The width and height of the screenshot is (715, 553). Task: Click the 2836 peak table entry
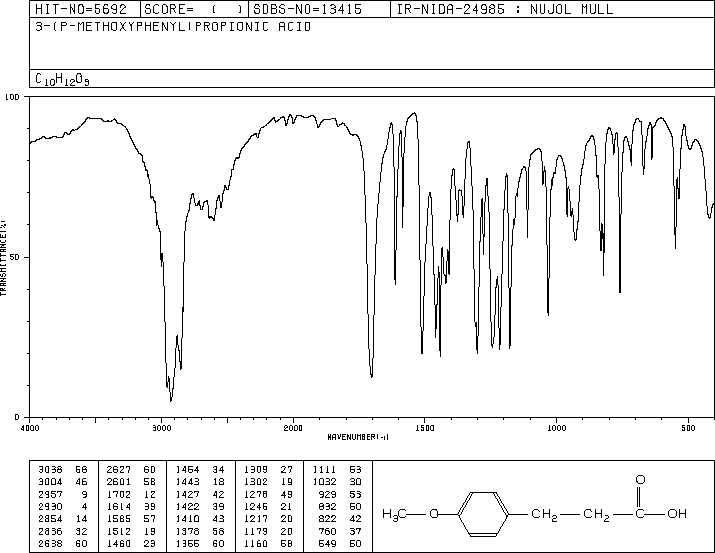click(62, 531)
